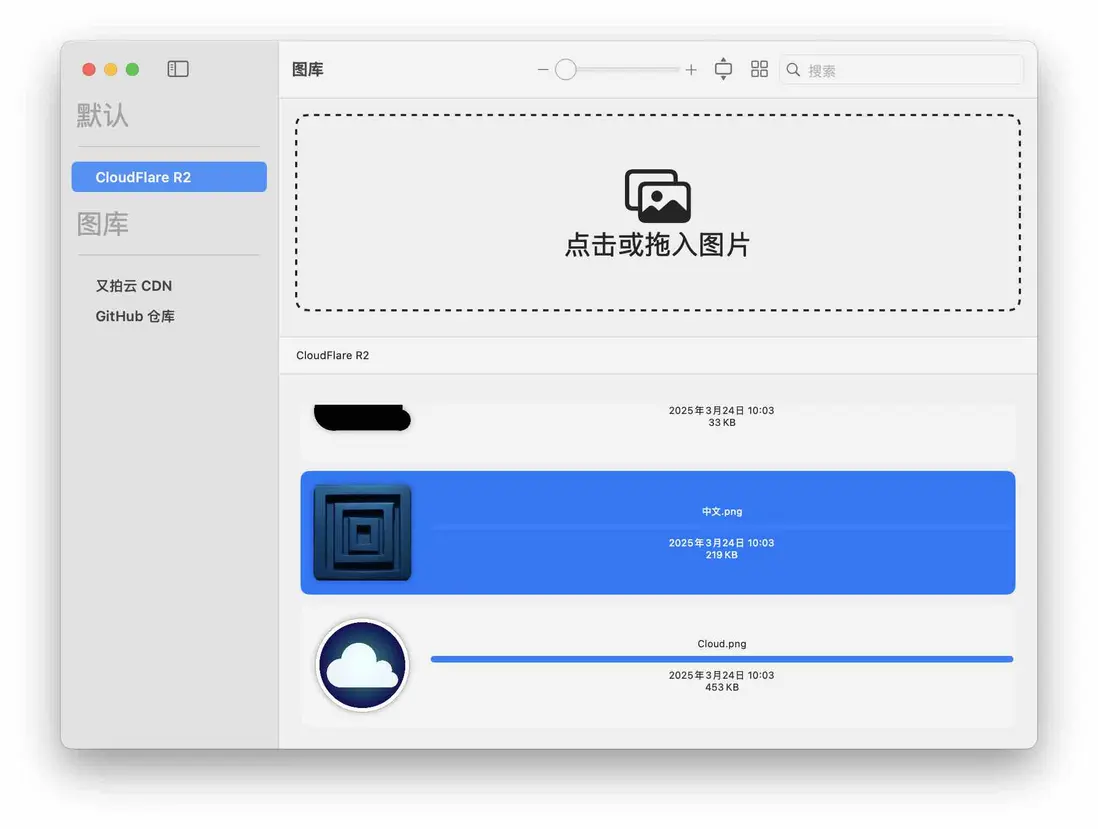Click the 453 KB file size

721,688
